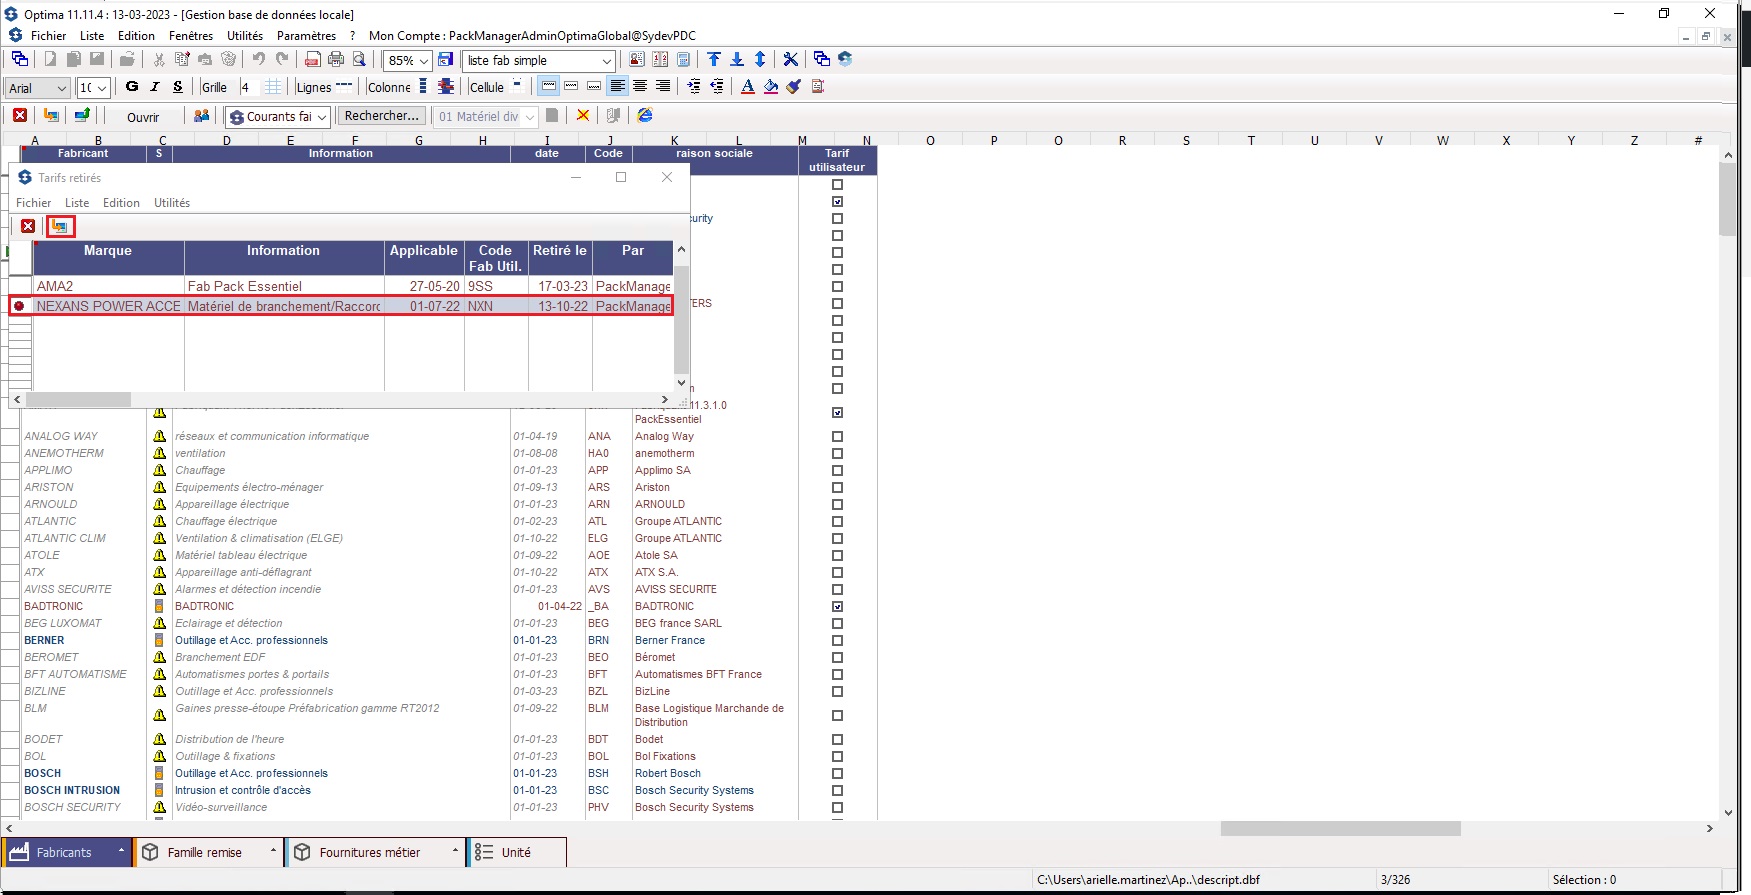Screen dimensions: 1751x895
Task: Click the scissors cut icon
Action: pyautogui.click(x=159, y=60)
